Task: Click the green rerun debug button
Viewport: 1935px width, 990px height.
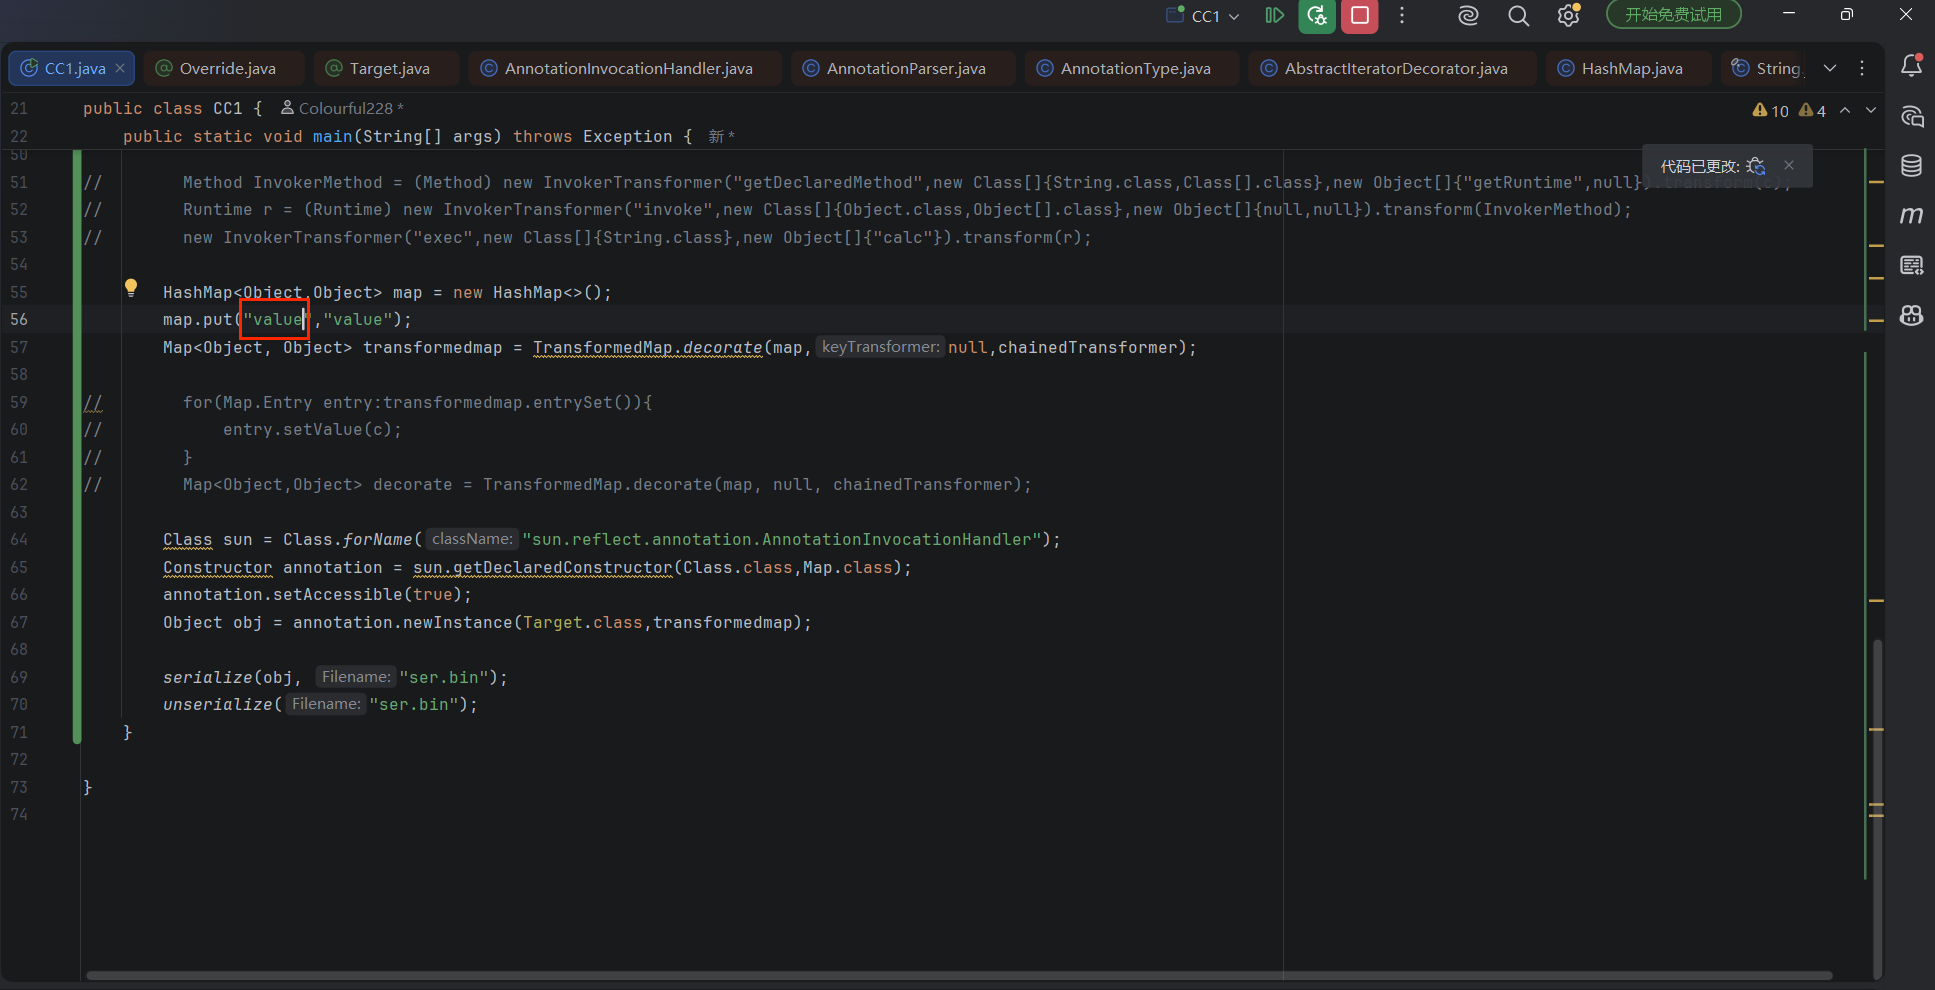Action: [x=1317, y=15]
